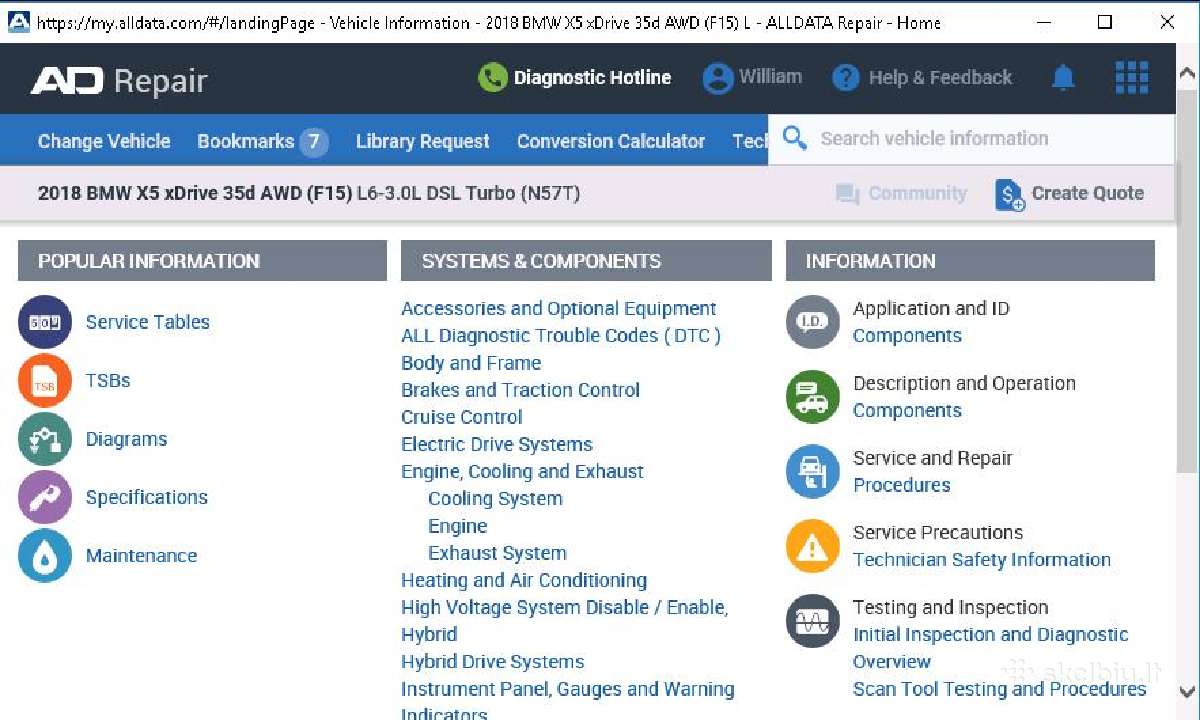Click the Help & Feedback label
Screen dimensions: 1200x720
pos(940,77)
